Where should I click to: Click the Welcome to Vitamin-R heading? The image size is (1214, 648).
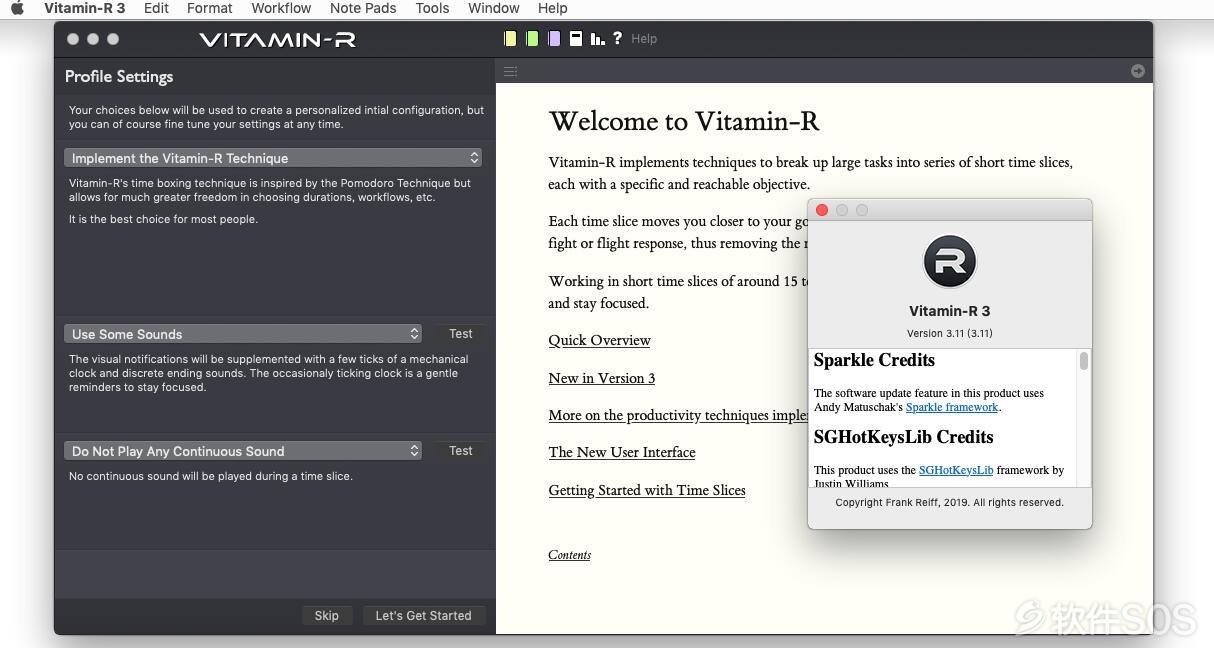click(x=684, y=121)
